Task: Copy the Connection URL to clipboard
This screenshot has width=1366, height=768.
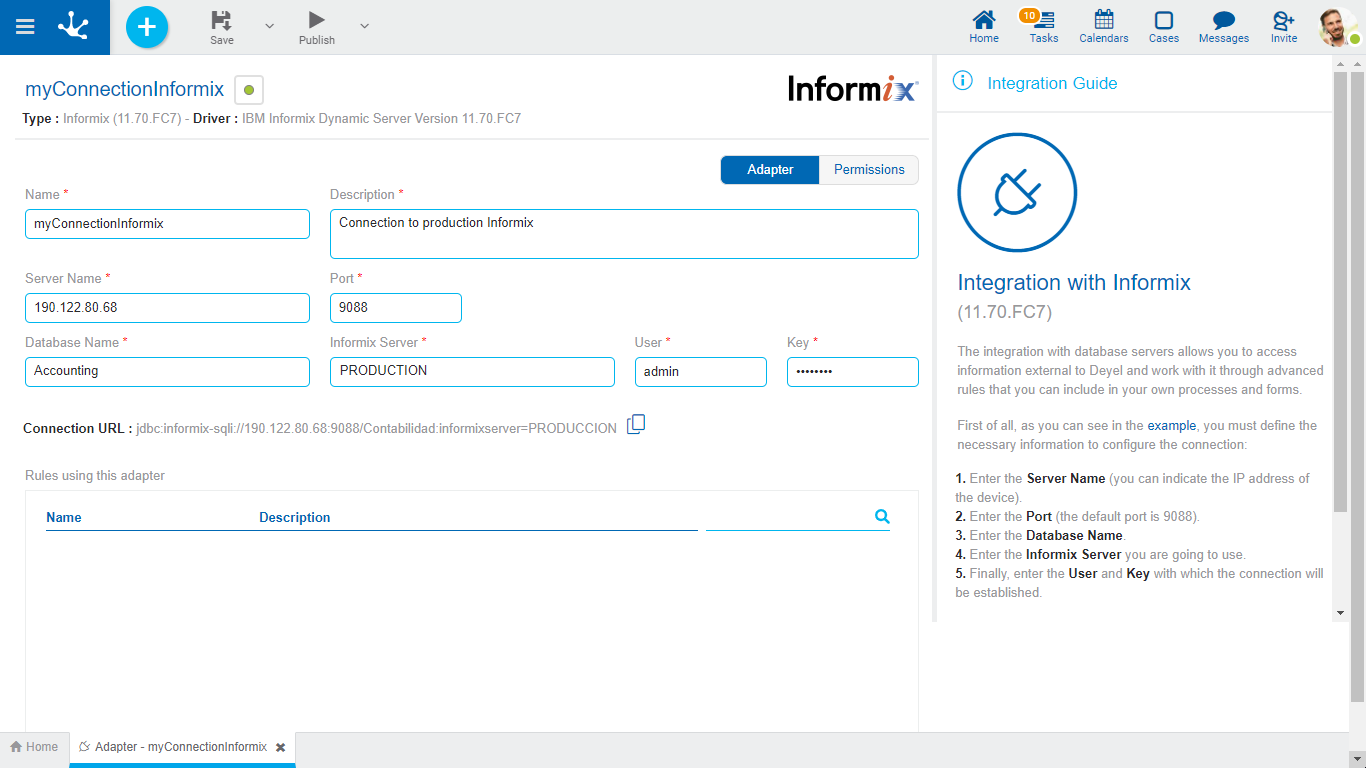Action: click(636, 425)
